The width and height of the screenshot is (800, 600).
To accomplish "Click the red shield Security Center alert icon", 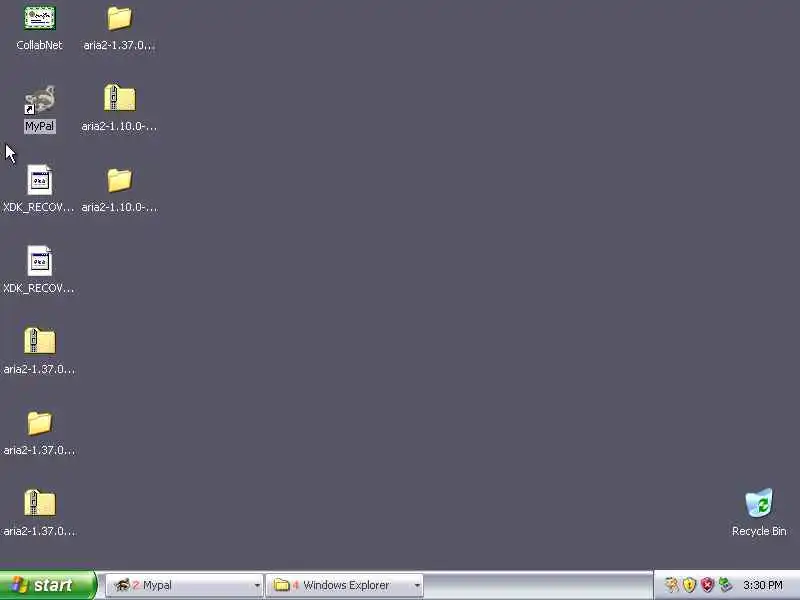I will coord(707,585).
